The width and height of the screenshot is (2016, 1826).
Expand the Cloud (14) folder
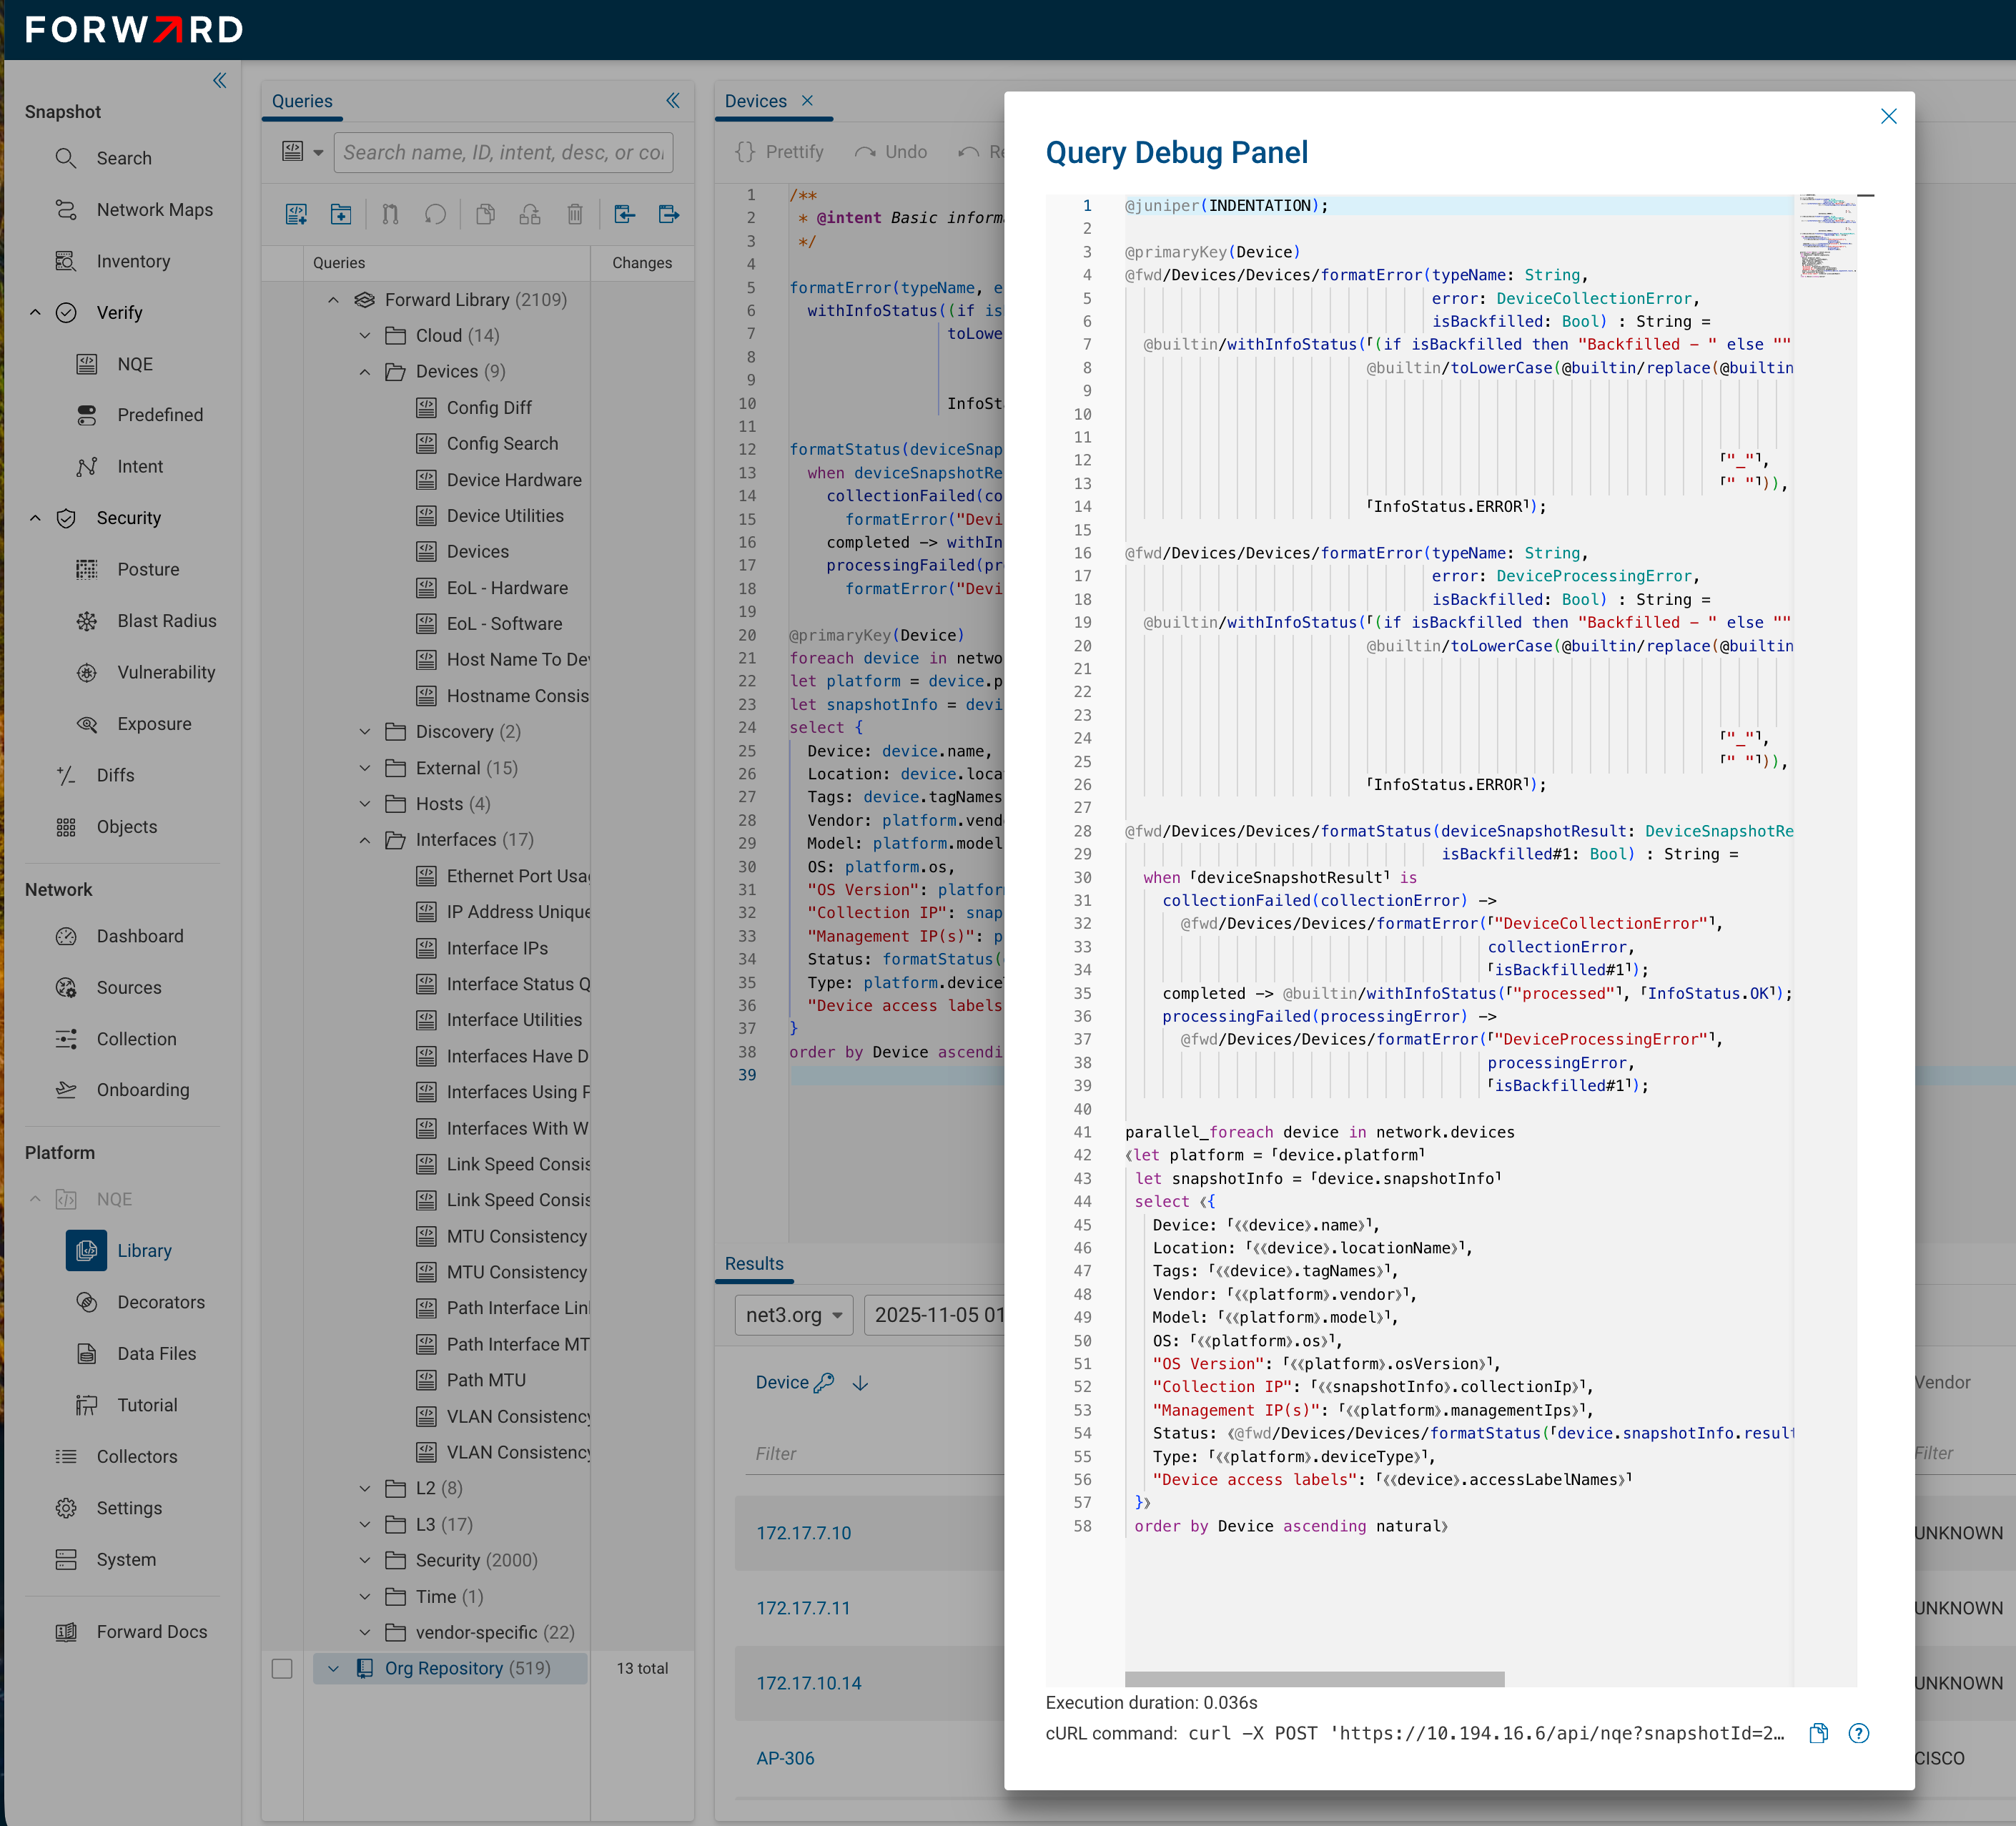(x=365, y=336)
